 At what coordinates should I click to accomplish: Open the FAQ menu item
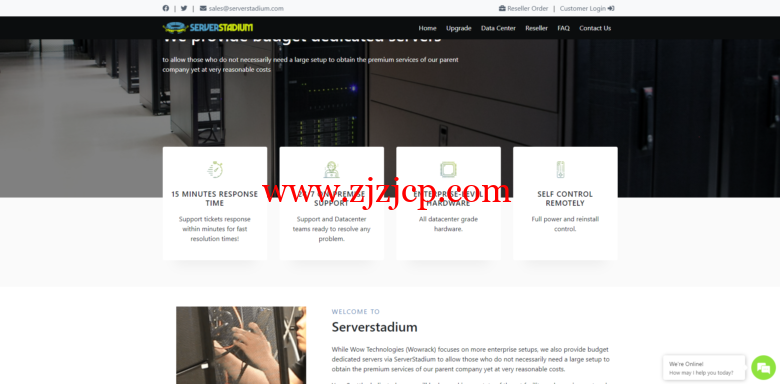[x=563, y=28]
